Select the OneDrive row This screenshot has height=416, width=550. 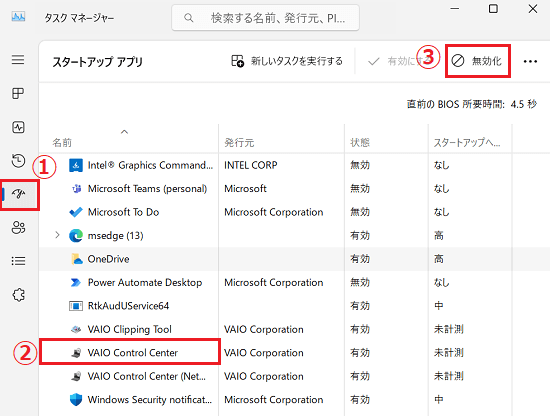[294, 259]
